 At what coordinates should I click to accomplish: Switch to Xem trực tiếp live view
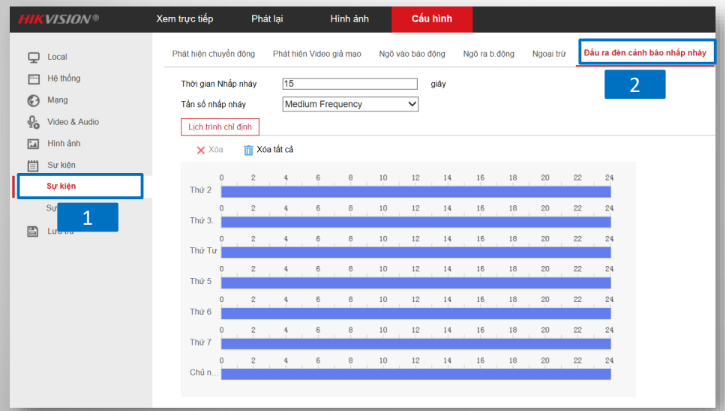click(x=186, y=19)
